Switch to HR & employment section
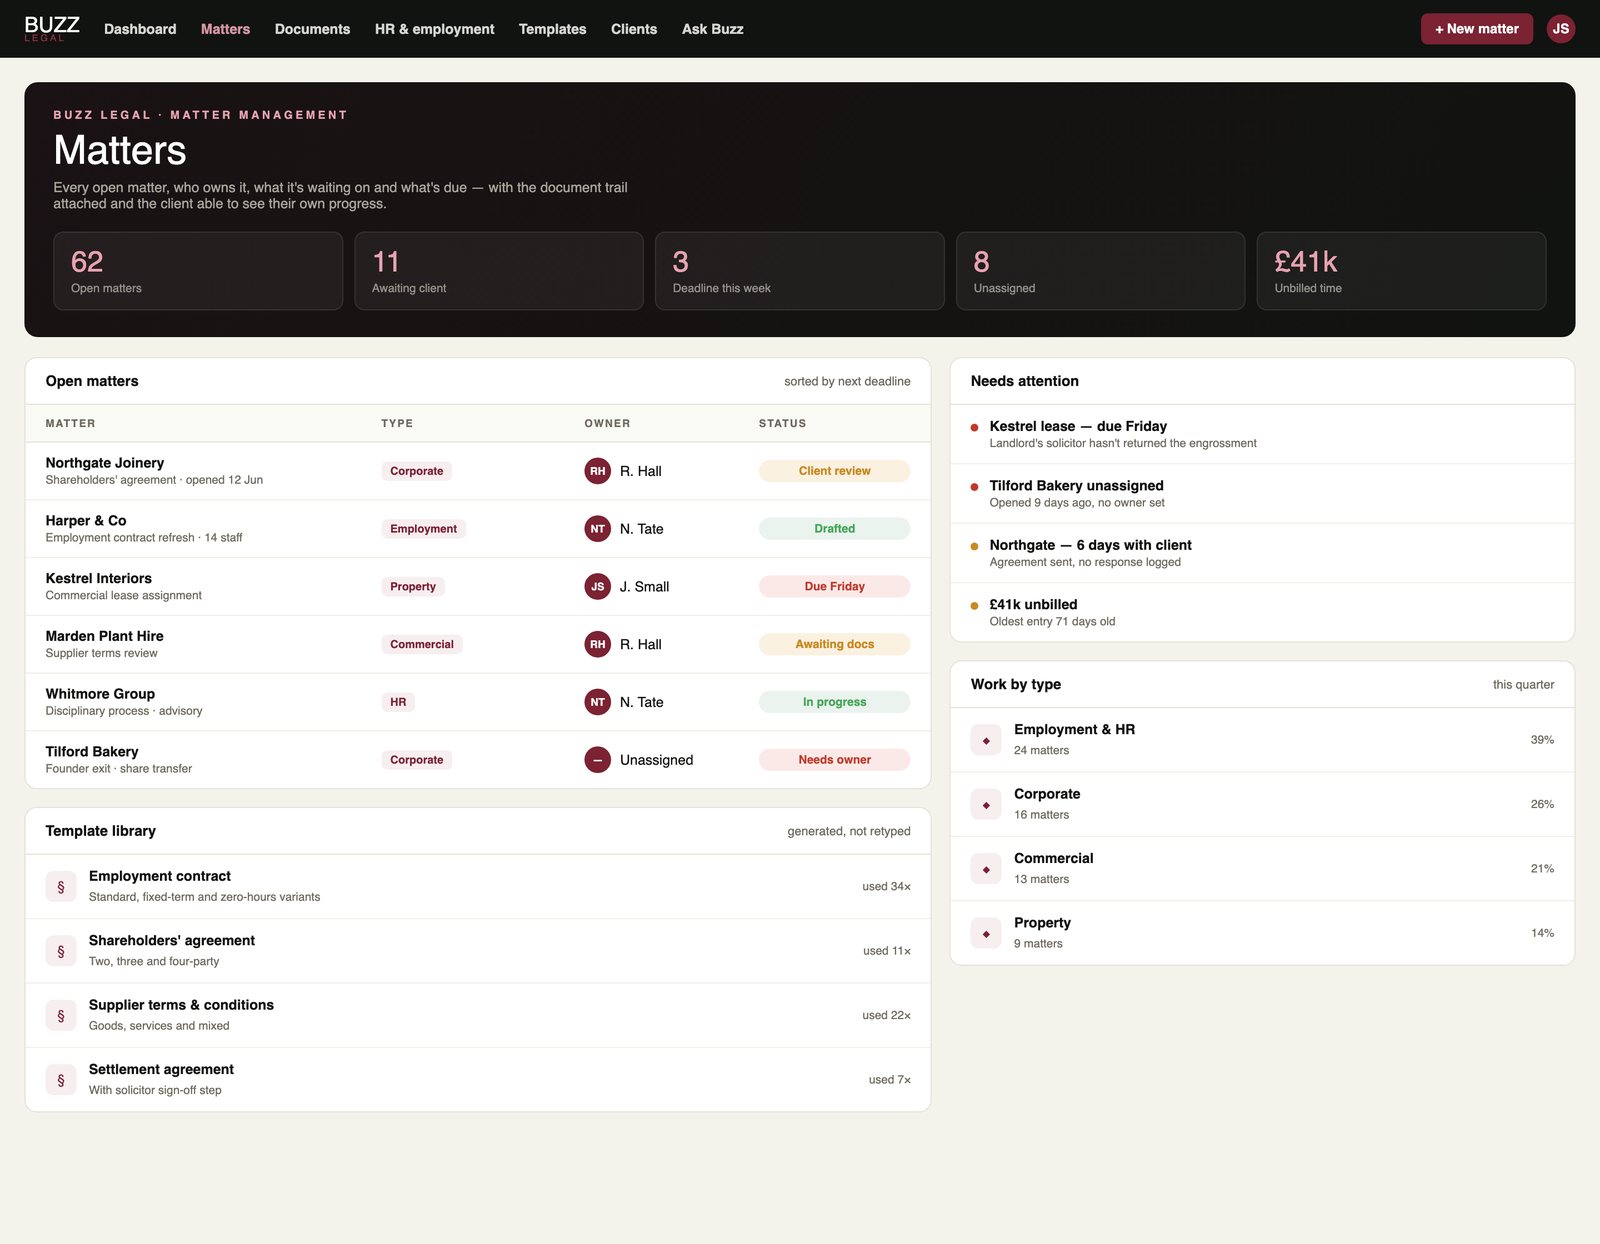This screenshot has width=1600, height=1244. point(434,29)
